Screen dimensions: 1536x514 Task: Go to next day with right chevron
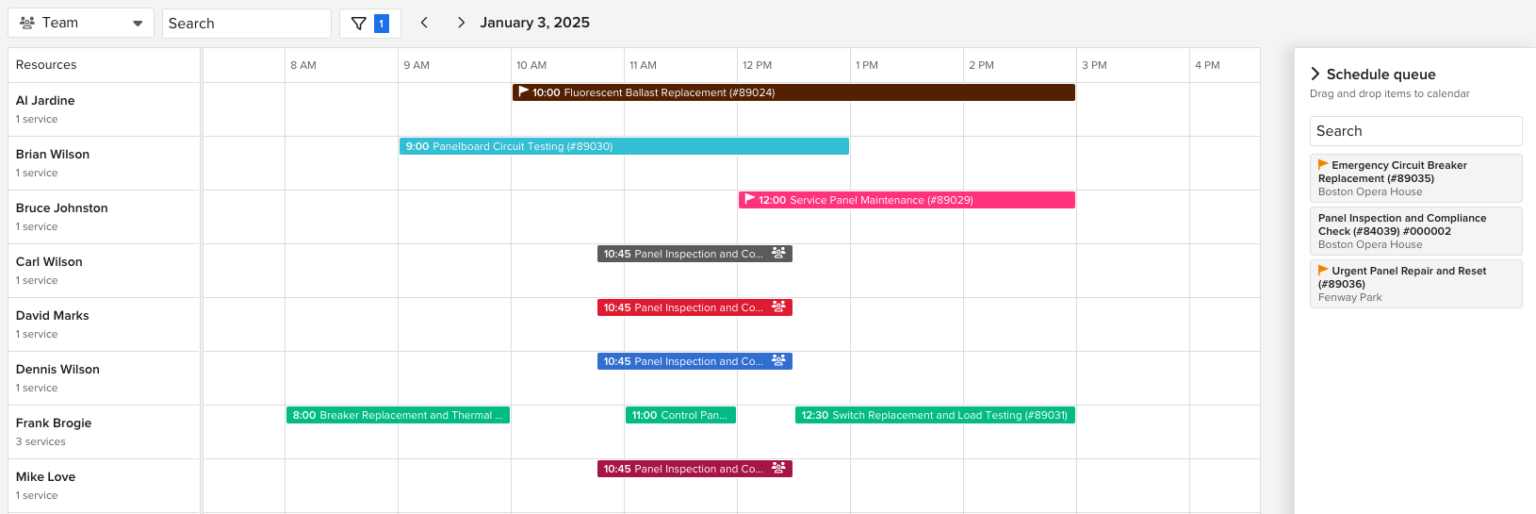(461, 23)
